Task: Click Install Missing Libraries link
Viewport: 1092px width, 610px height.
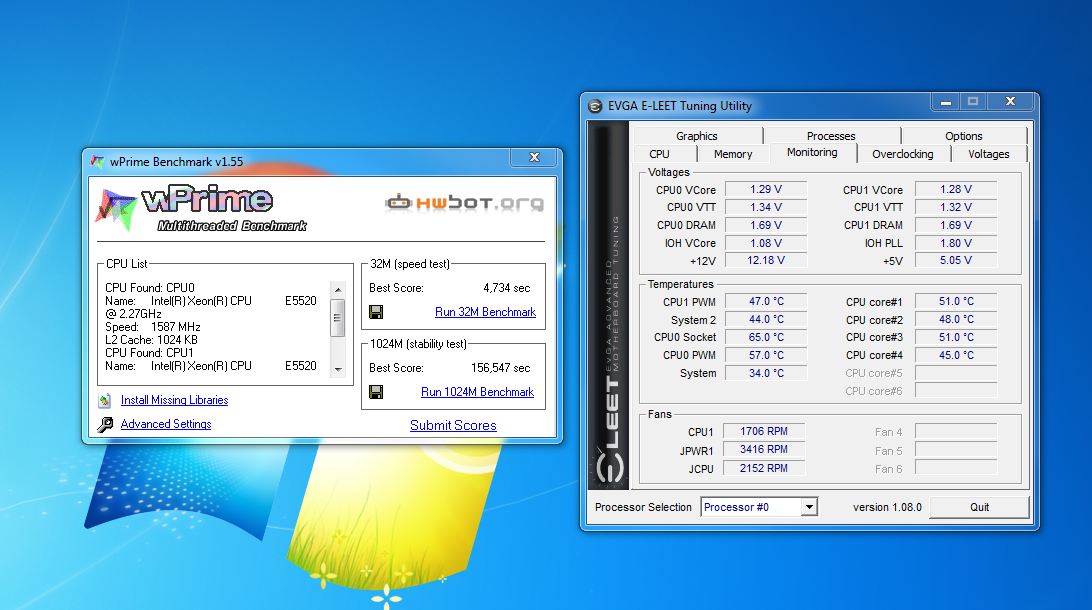Action: tap(174, 400)
